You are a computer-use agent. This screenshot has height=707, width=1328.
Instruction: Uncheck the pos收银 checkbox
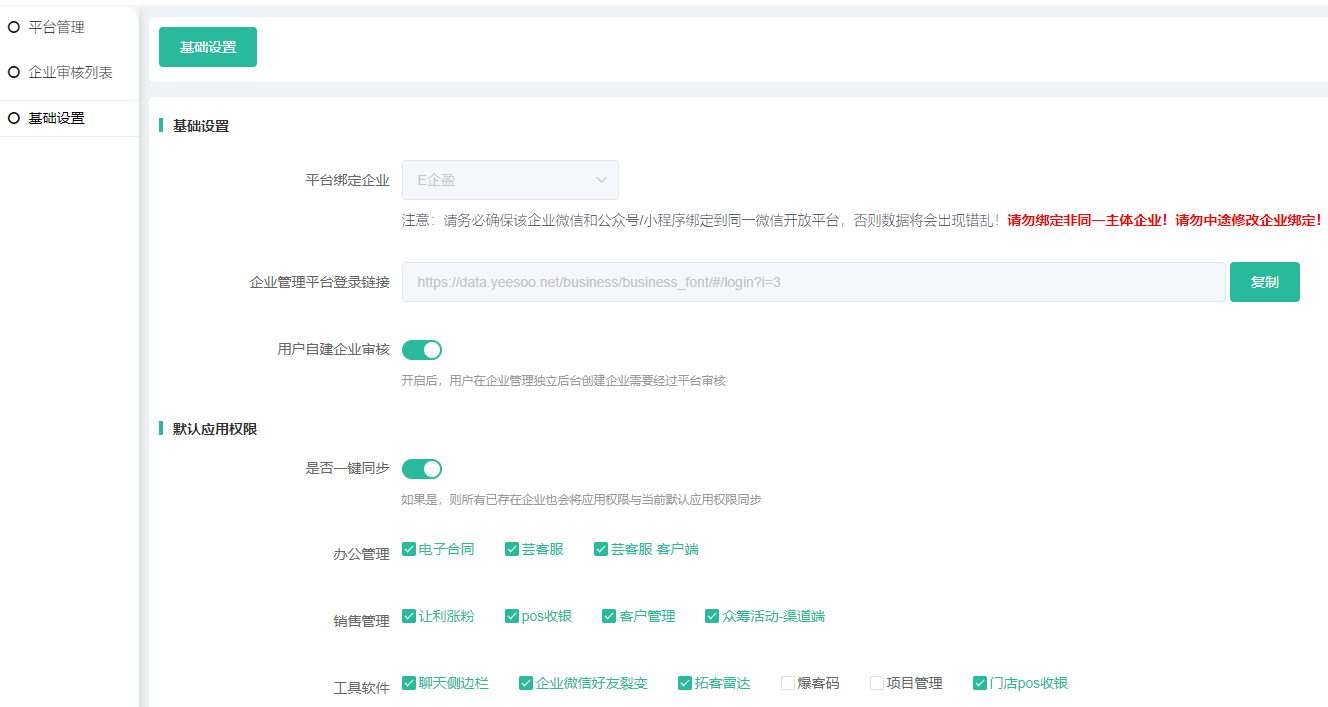point(512,616)
